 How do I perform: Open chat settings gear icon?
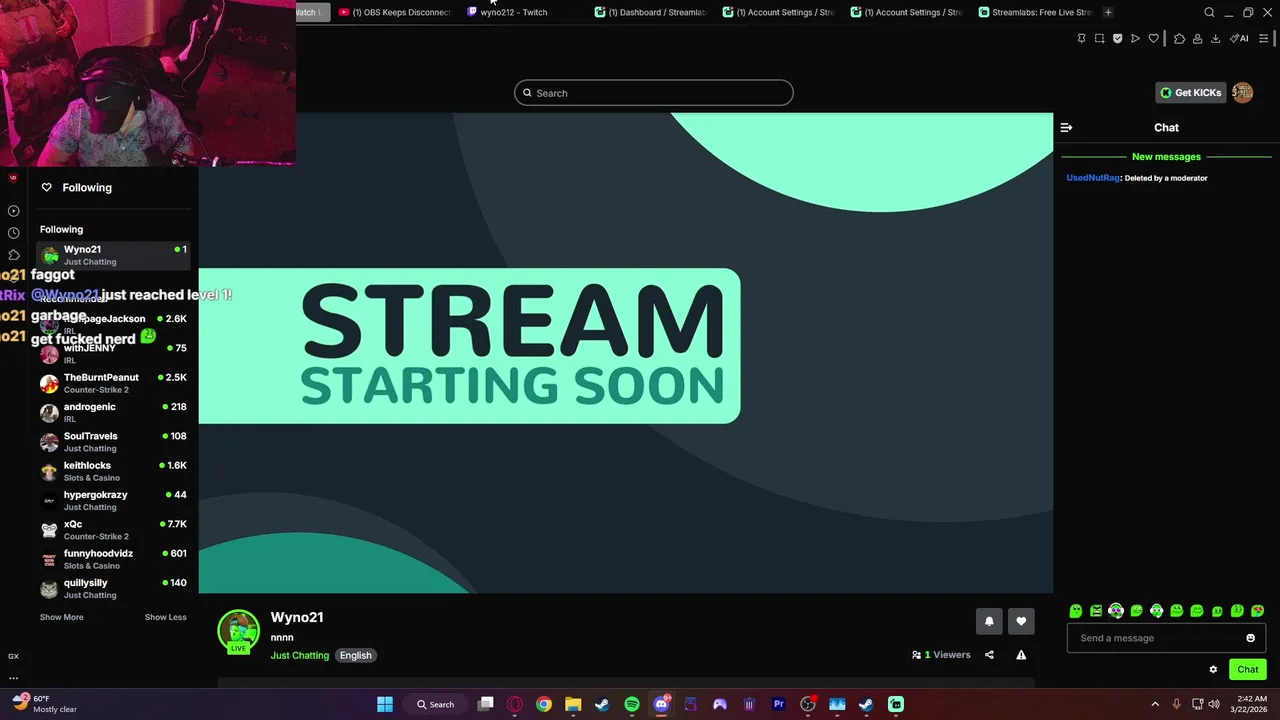1213,670
